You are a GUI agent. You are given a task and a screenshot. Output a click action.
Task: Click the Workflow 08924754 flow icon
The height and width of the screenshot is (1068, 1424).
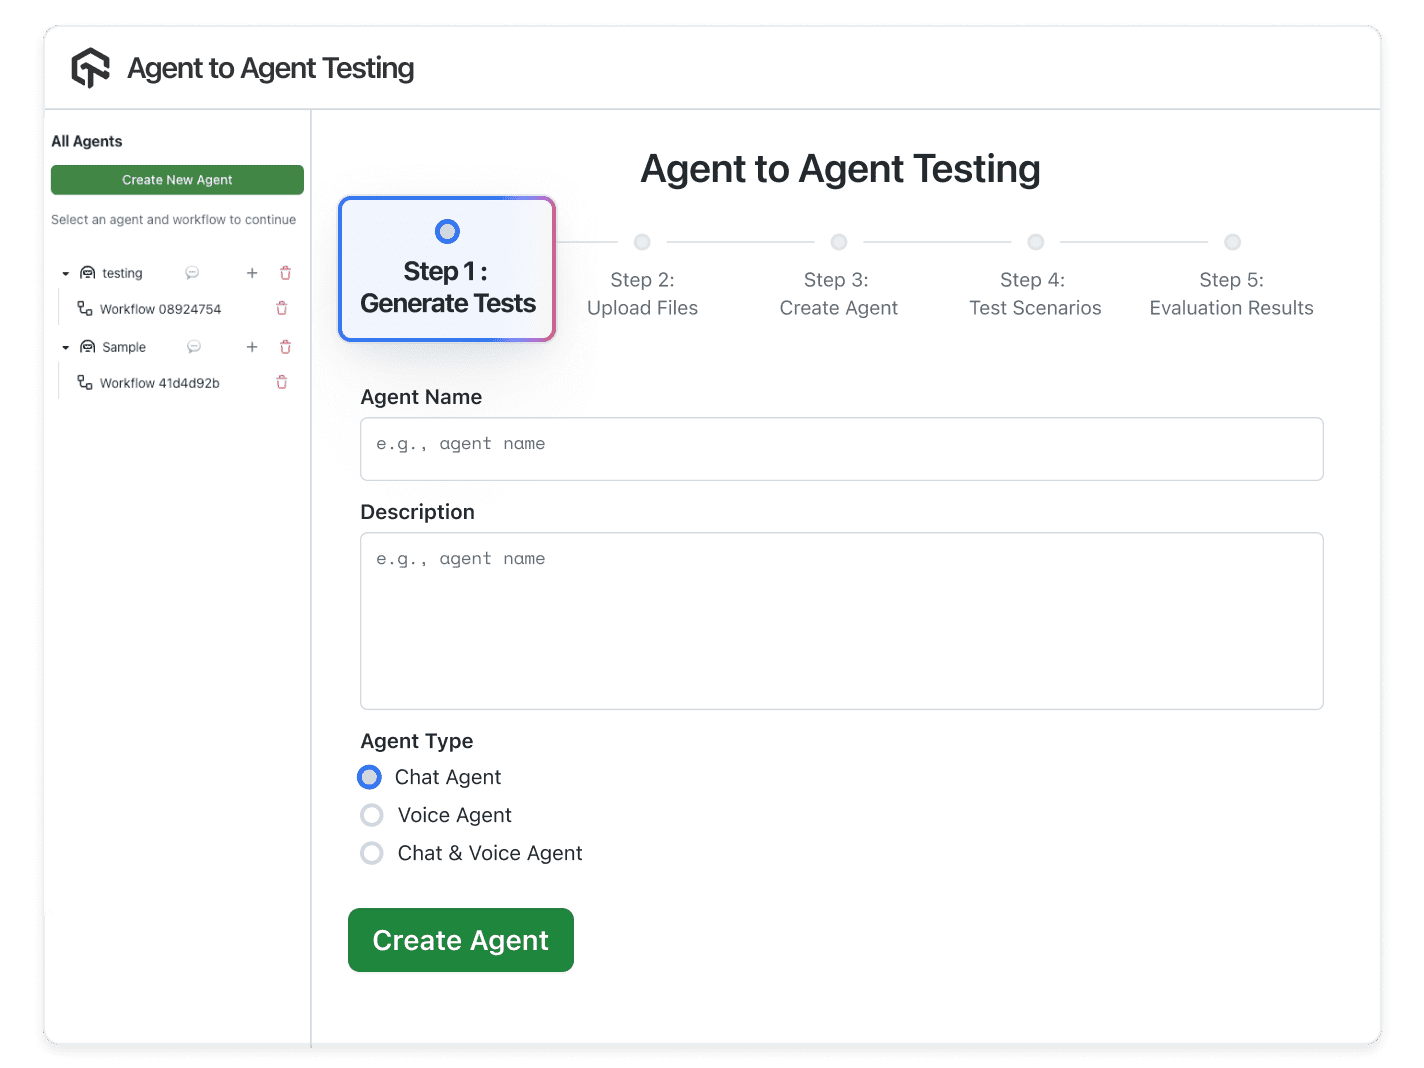point(85,308)
